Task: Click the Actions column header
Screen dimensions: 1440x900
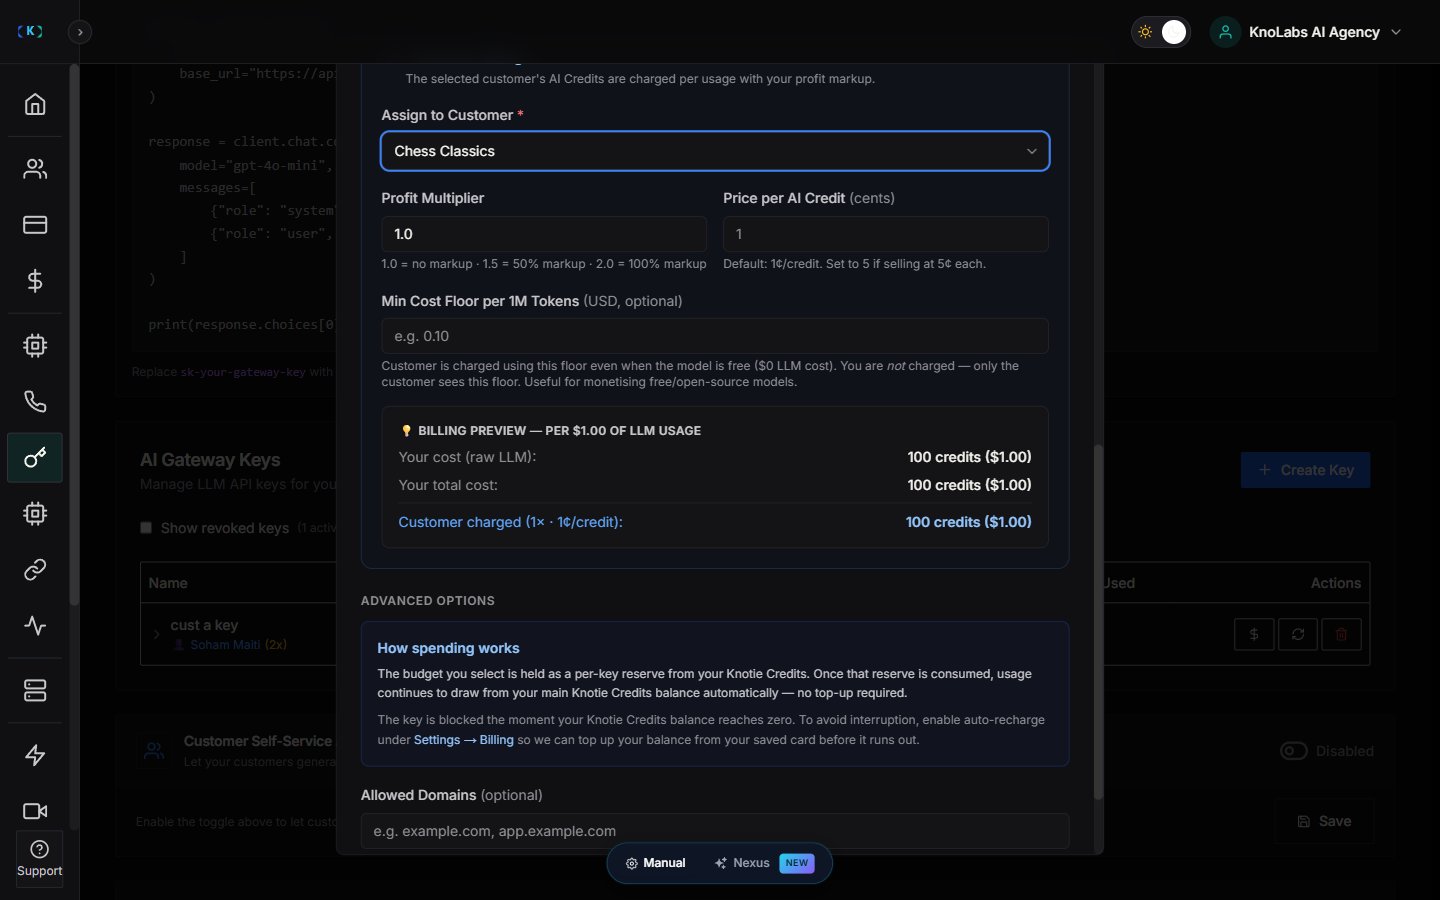Action: [x=1336, y=583]
